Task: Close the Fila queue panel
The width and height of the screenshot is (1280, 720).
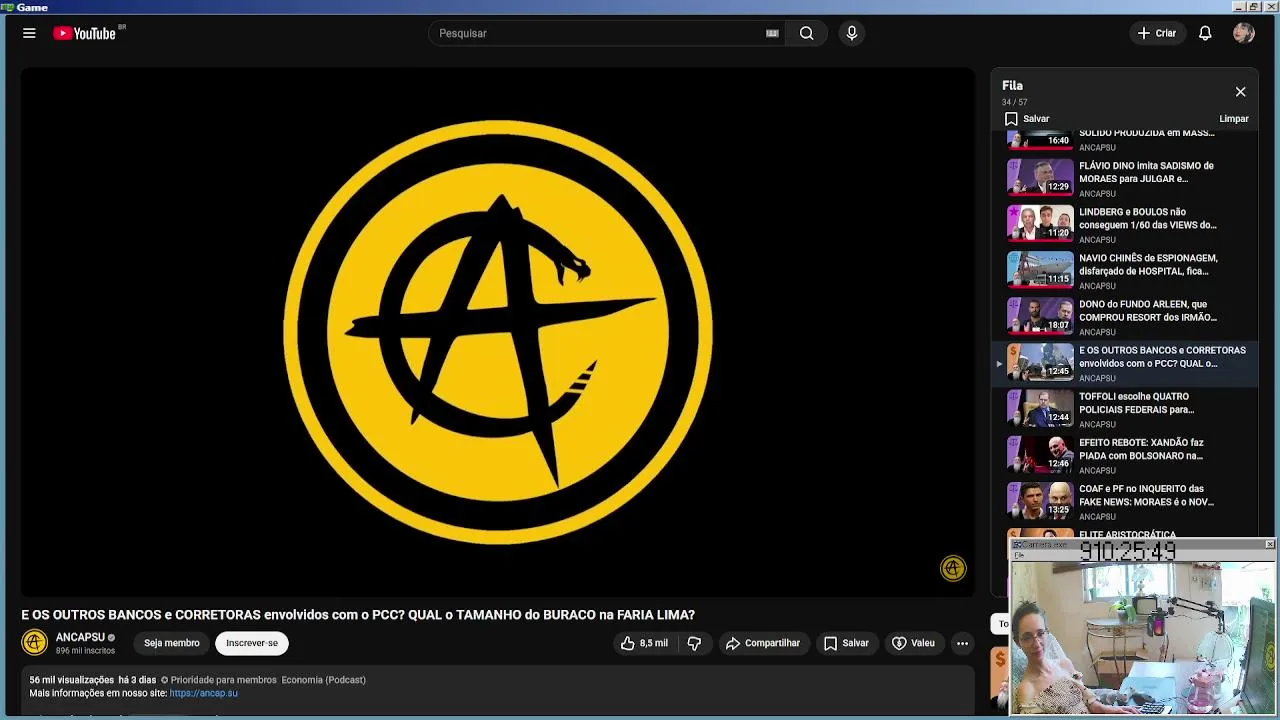Action: coord(1240,92)
